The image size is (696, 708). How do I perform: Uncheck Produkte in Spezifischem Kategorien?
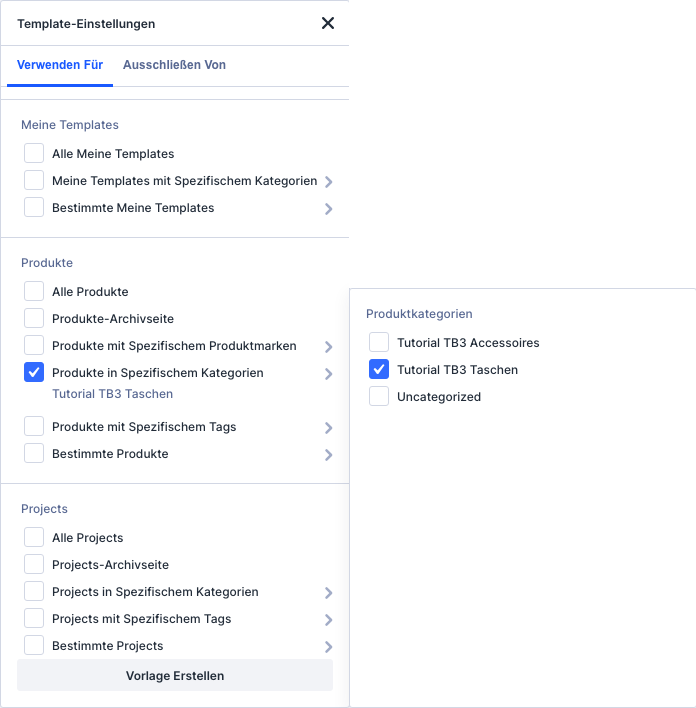[34, 373]
